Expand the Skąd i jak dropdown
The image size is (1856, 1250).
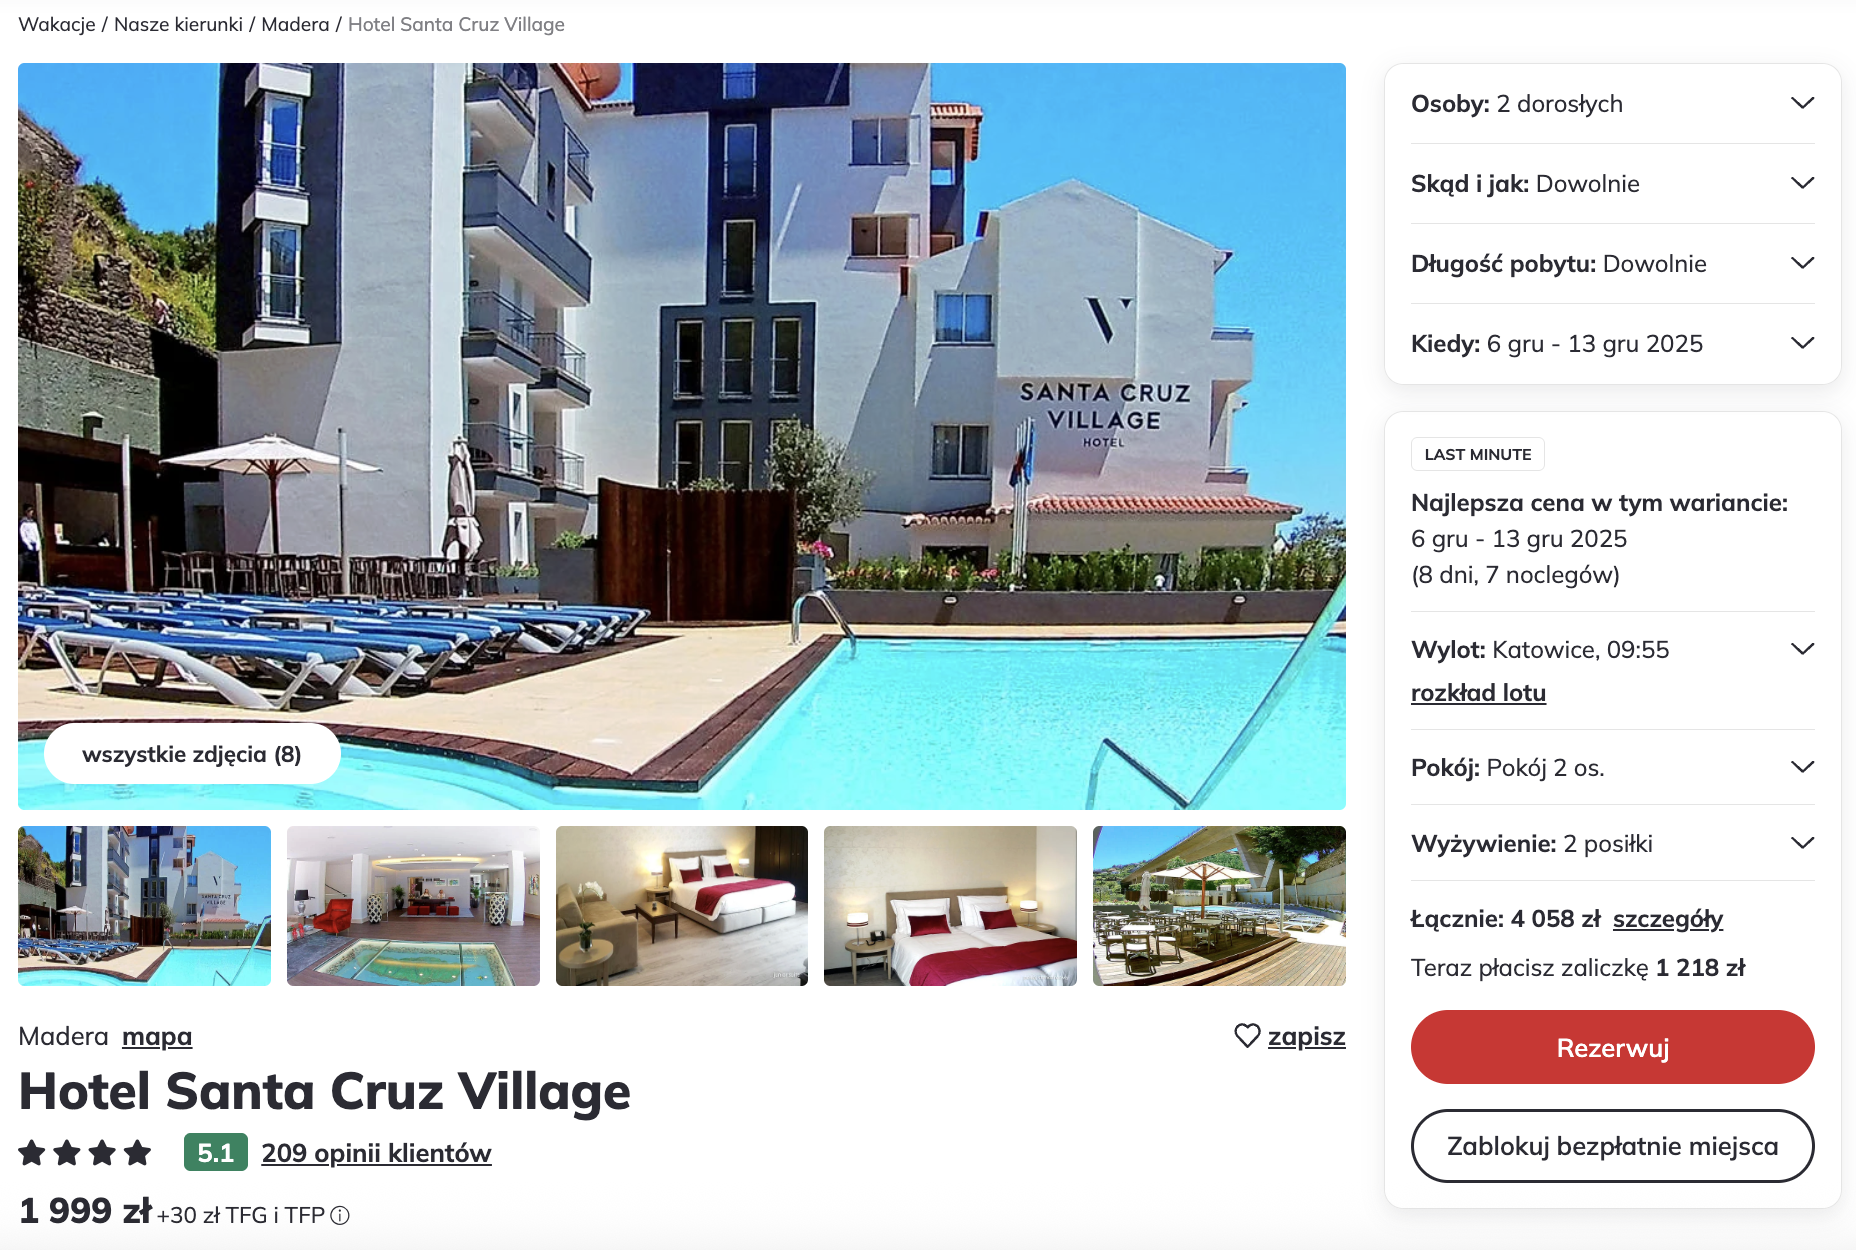point(1612,184)
